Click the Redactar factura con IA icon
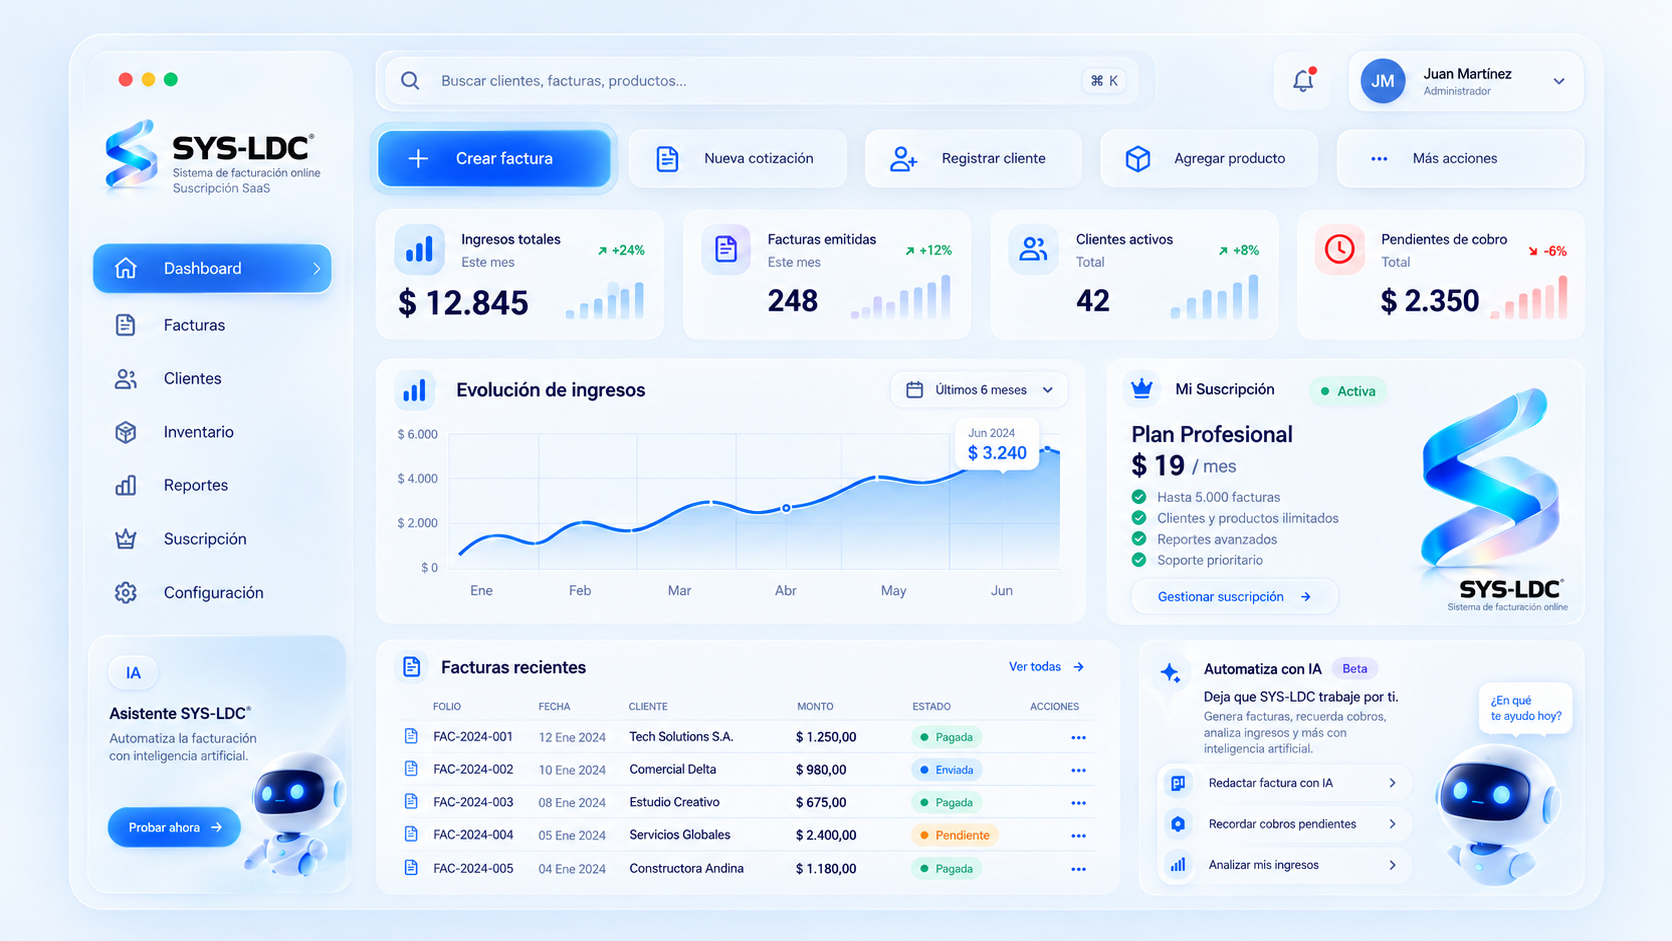Screen dimensions: 1672x941 point(1178,783)
